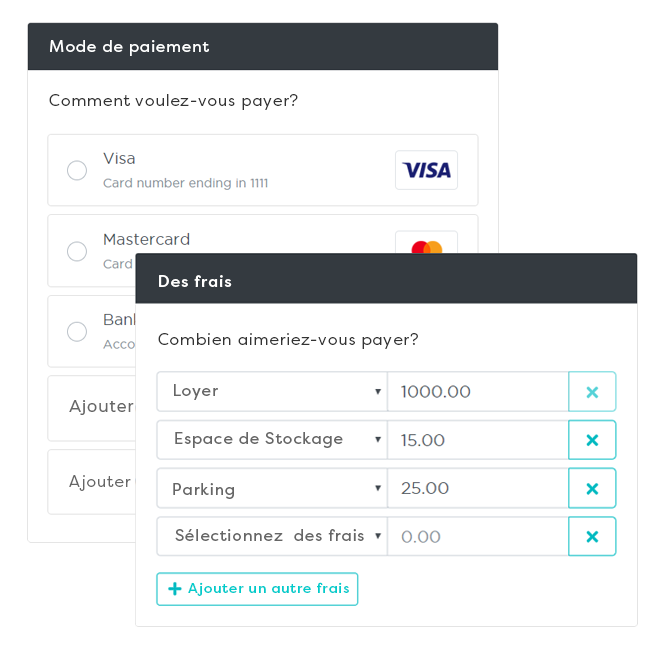Remove the Parking fee row

tap(592, 489)
